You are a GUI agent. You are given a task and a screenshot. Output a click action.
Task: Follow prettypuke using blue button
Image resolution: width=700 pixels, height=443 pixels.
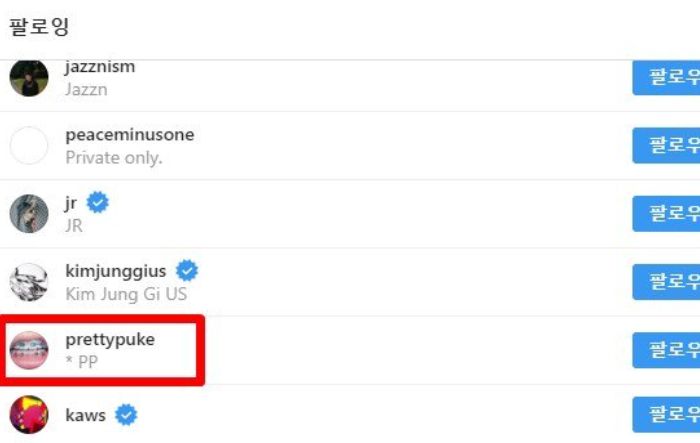667,350
